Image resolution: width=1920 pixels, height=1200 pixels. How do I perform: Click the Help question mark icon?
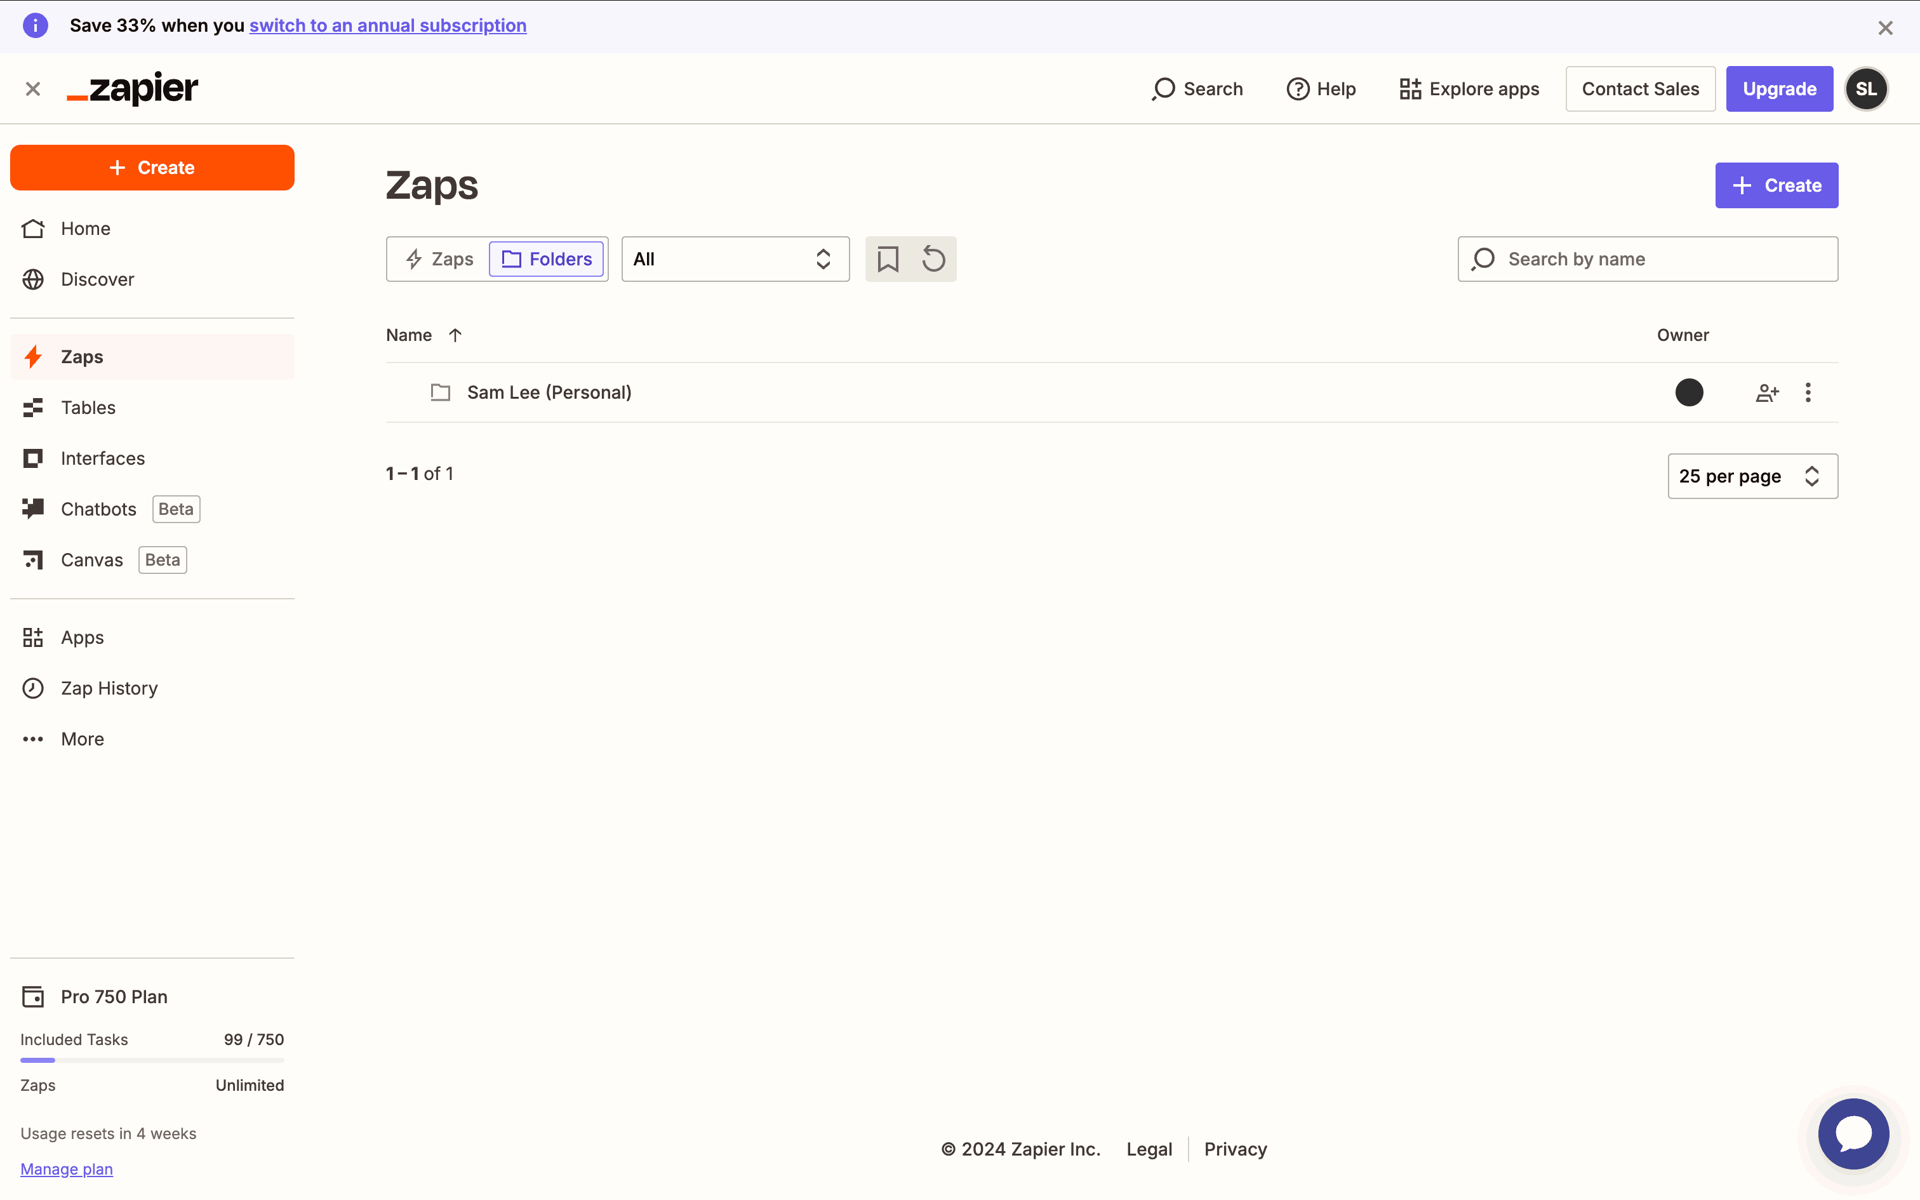click(x=1297, y=89)
